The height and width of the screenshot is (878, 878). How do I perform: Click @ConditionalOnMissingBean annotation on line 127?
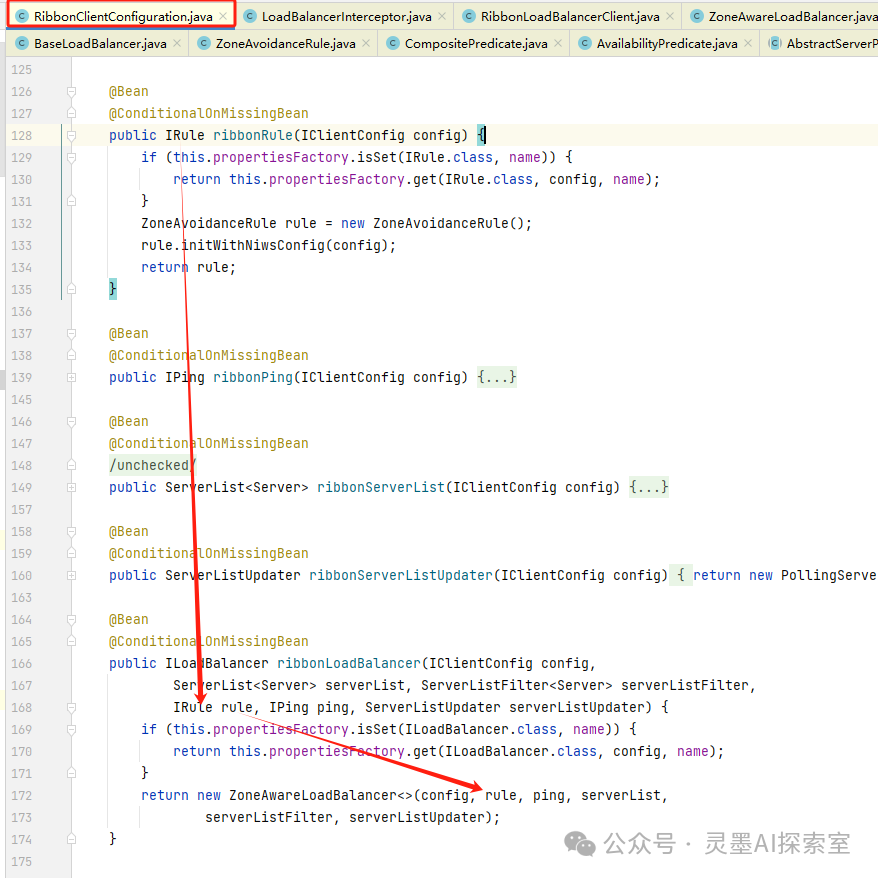[x=208, y=114]
